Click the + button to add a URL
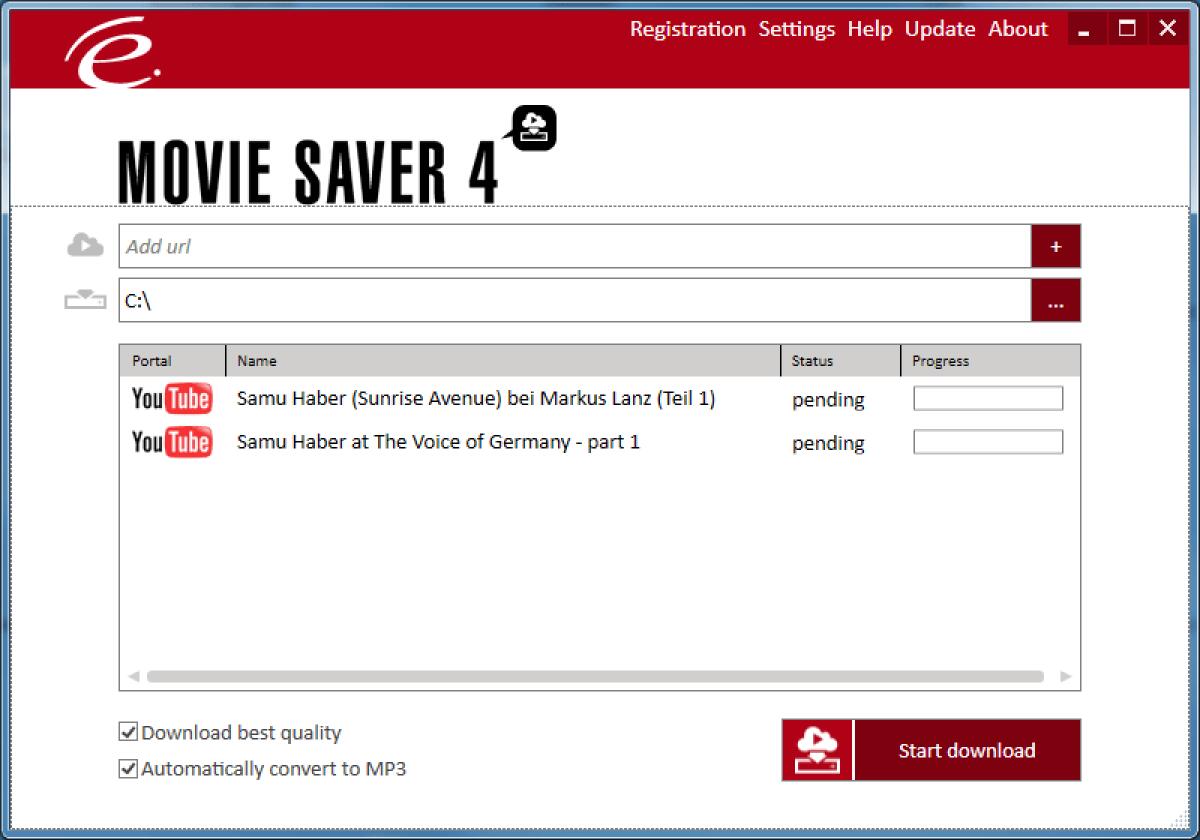The image size is (1200, 840). point(1056,246)
